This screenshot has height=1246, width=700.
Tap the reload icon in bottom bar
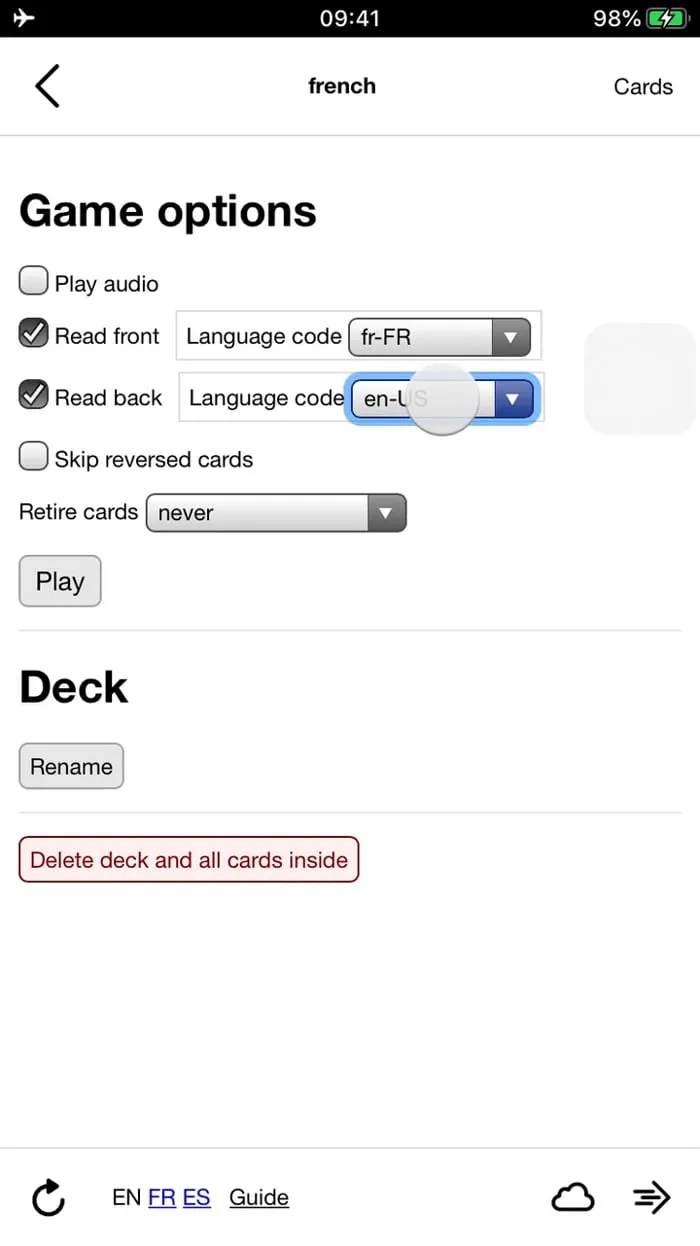[47, 1197]
